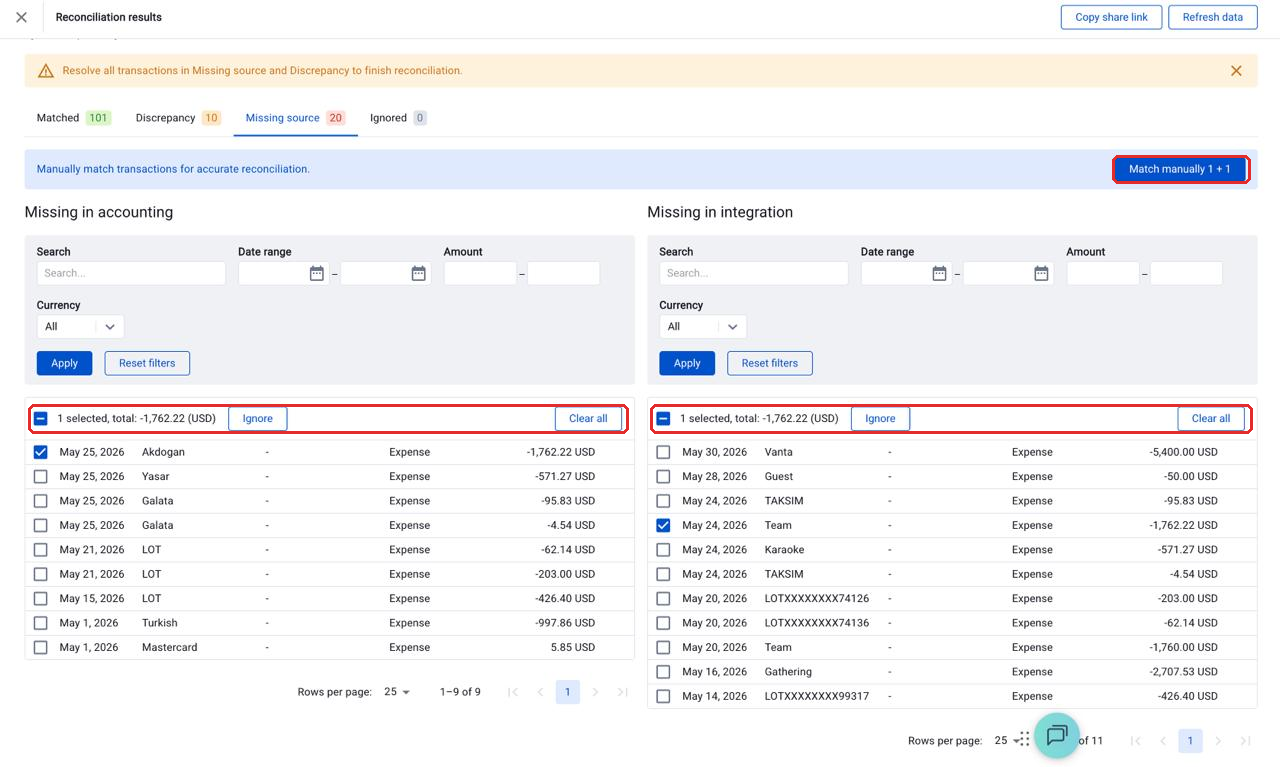
Task: Uncheck the Akdogan transaction row
Action: [x=41, y=452]
